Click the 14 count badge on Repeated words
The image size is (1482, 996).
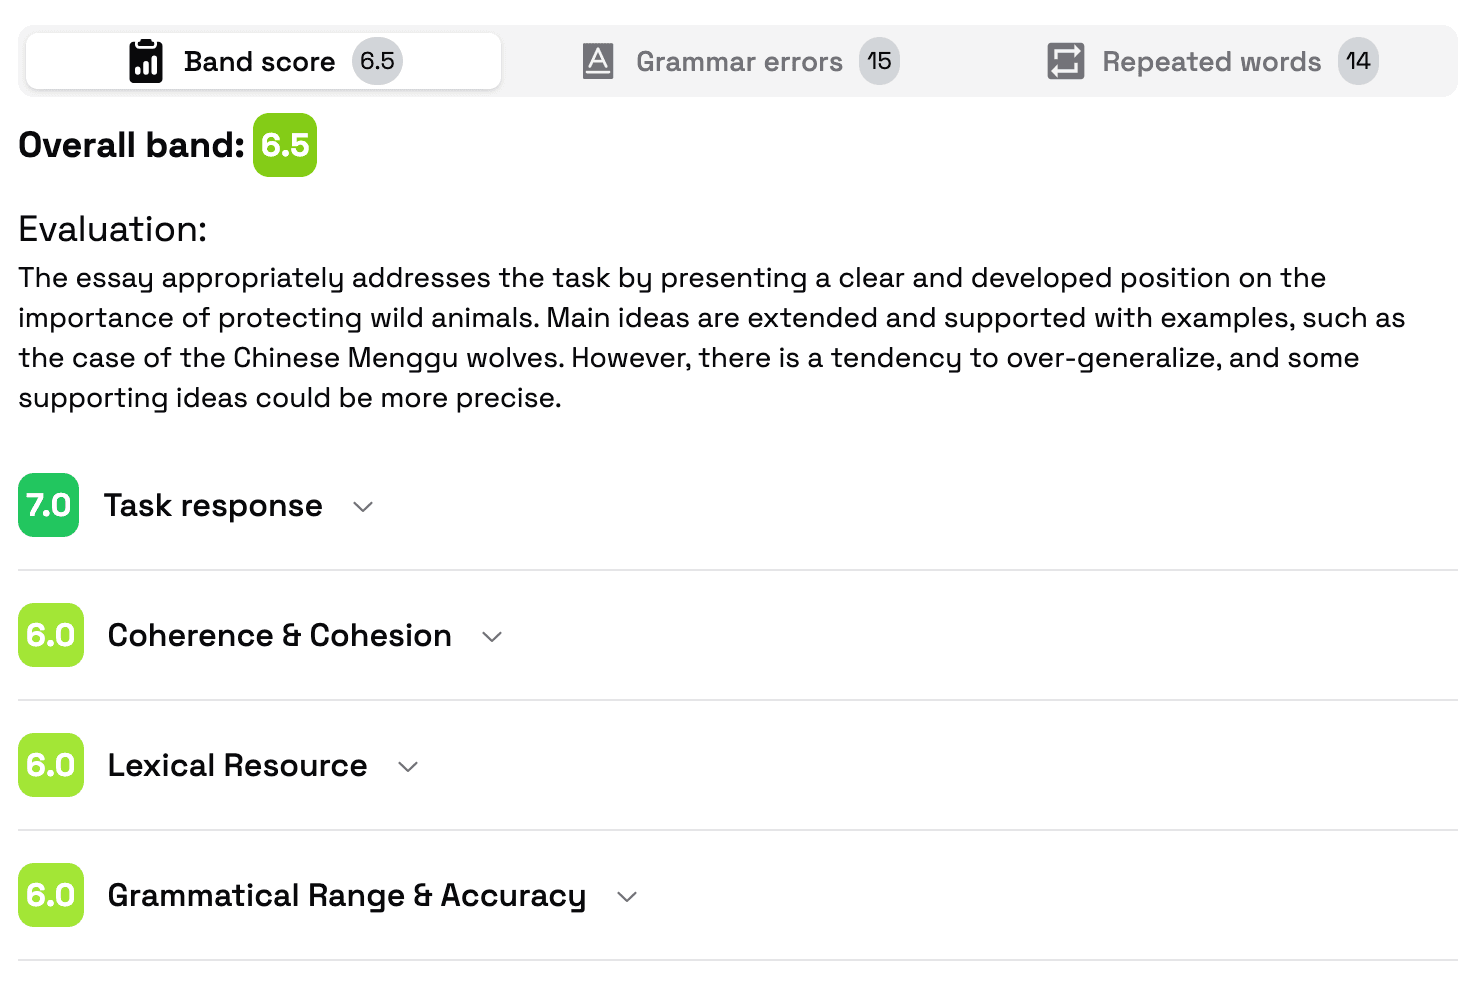(1358, 61)
